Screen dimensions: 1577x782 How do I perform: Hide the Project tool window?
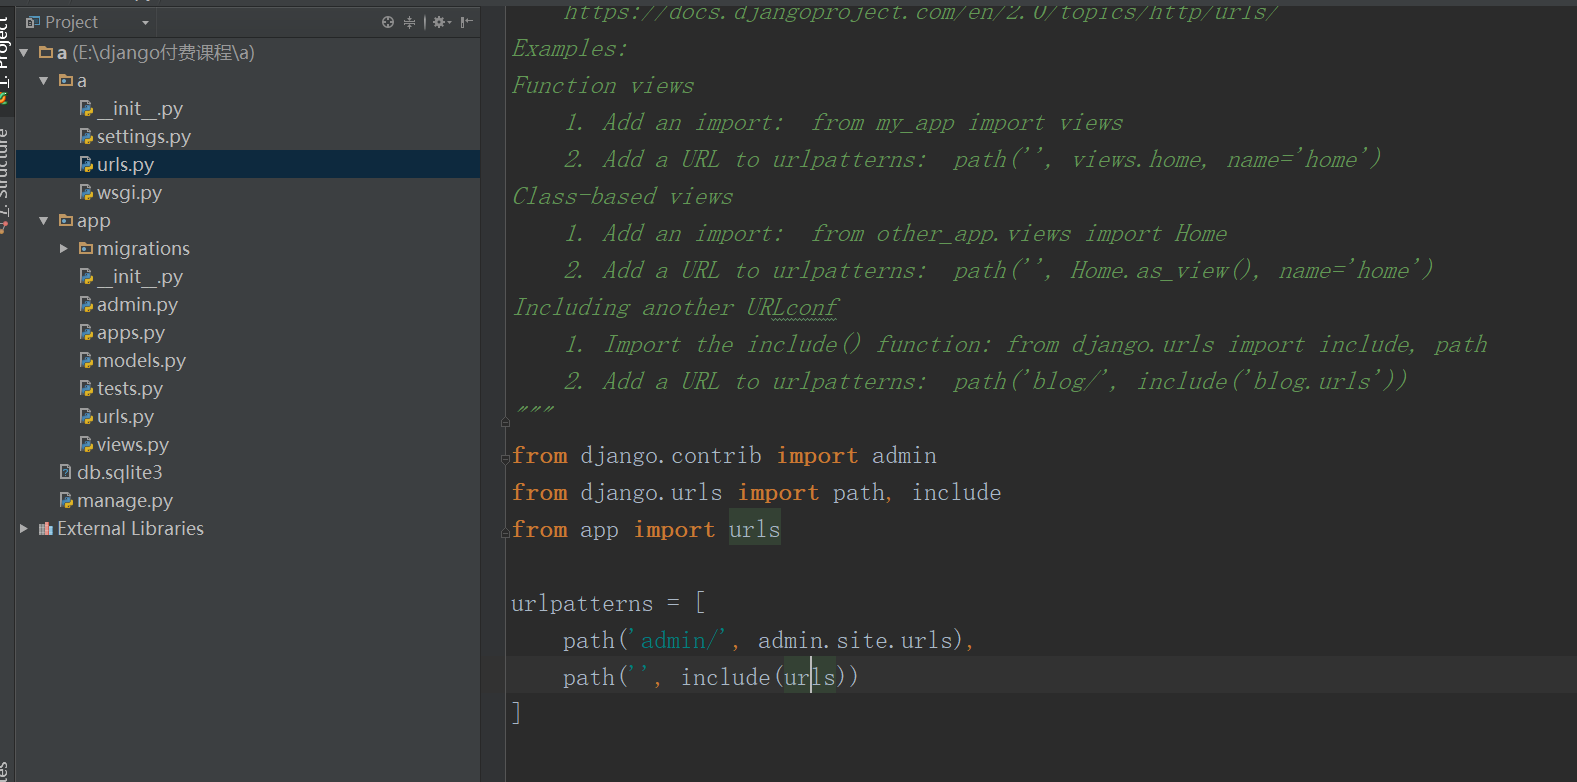(467, 22)
